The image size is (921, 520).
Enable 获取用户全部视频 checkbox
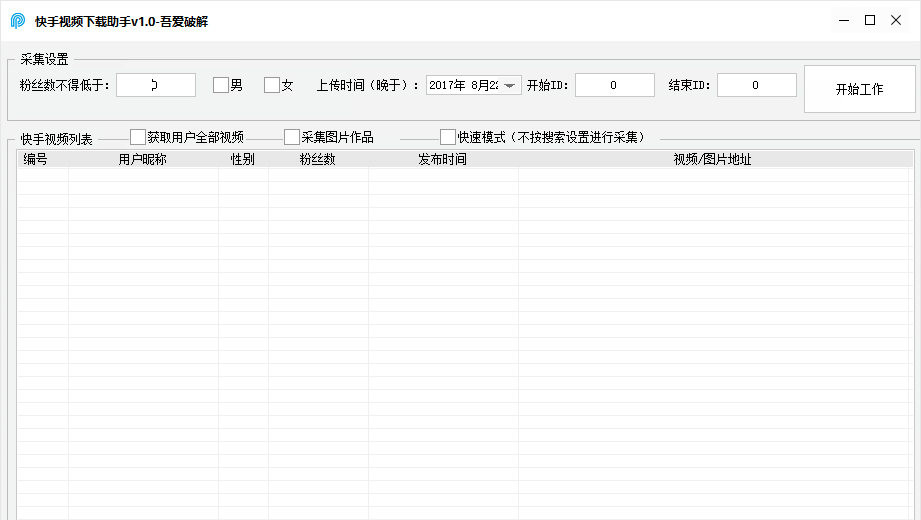(137, 137)
